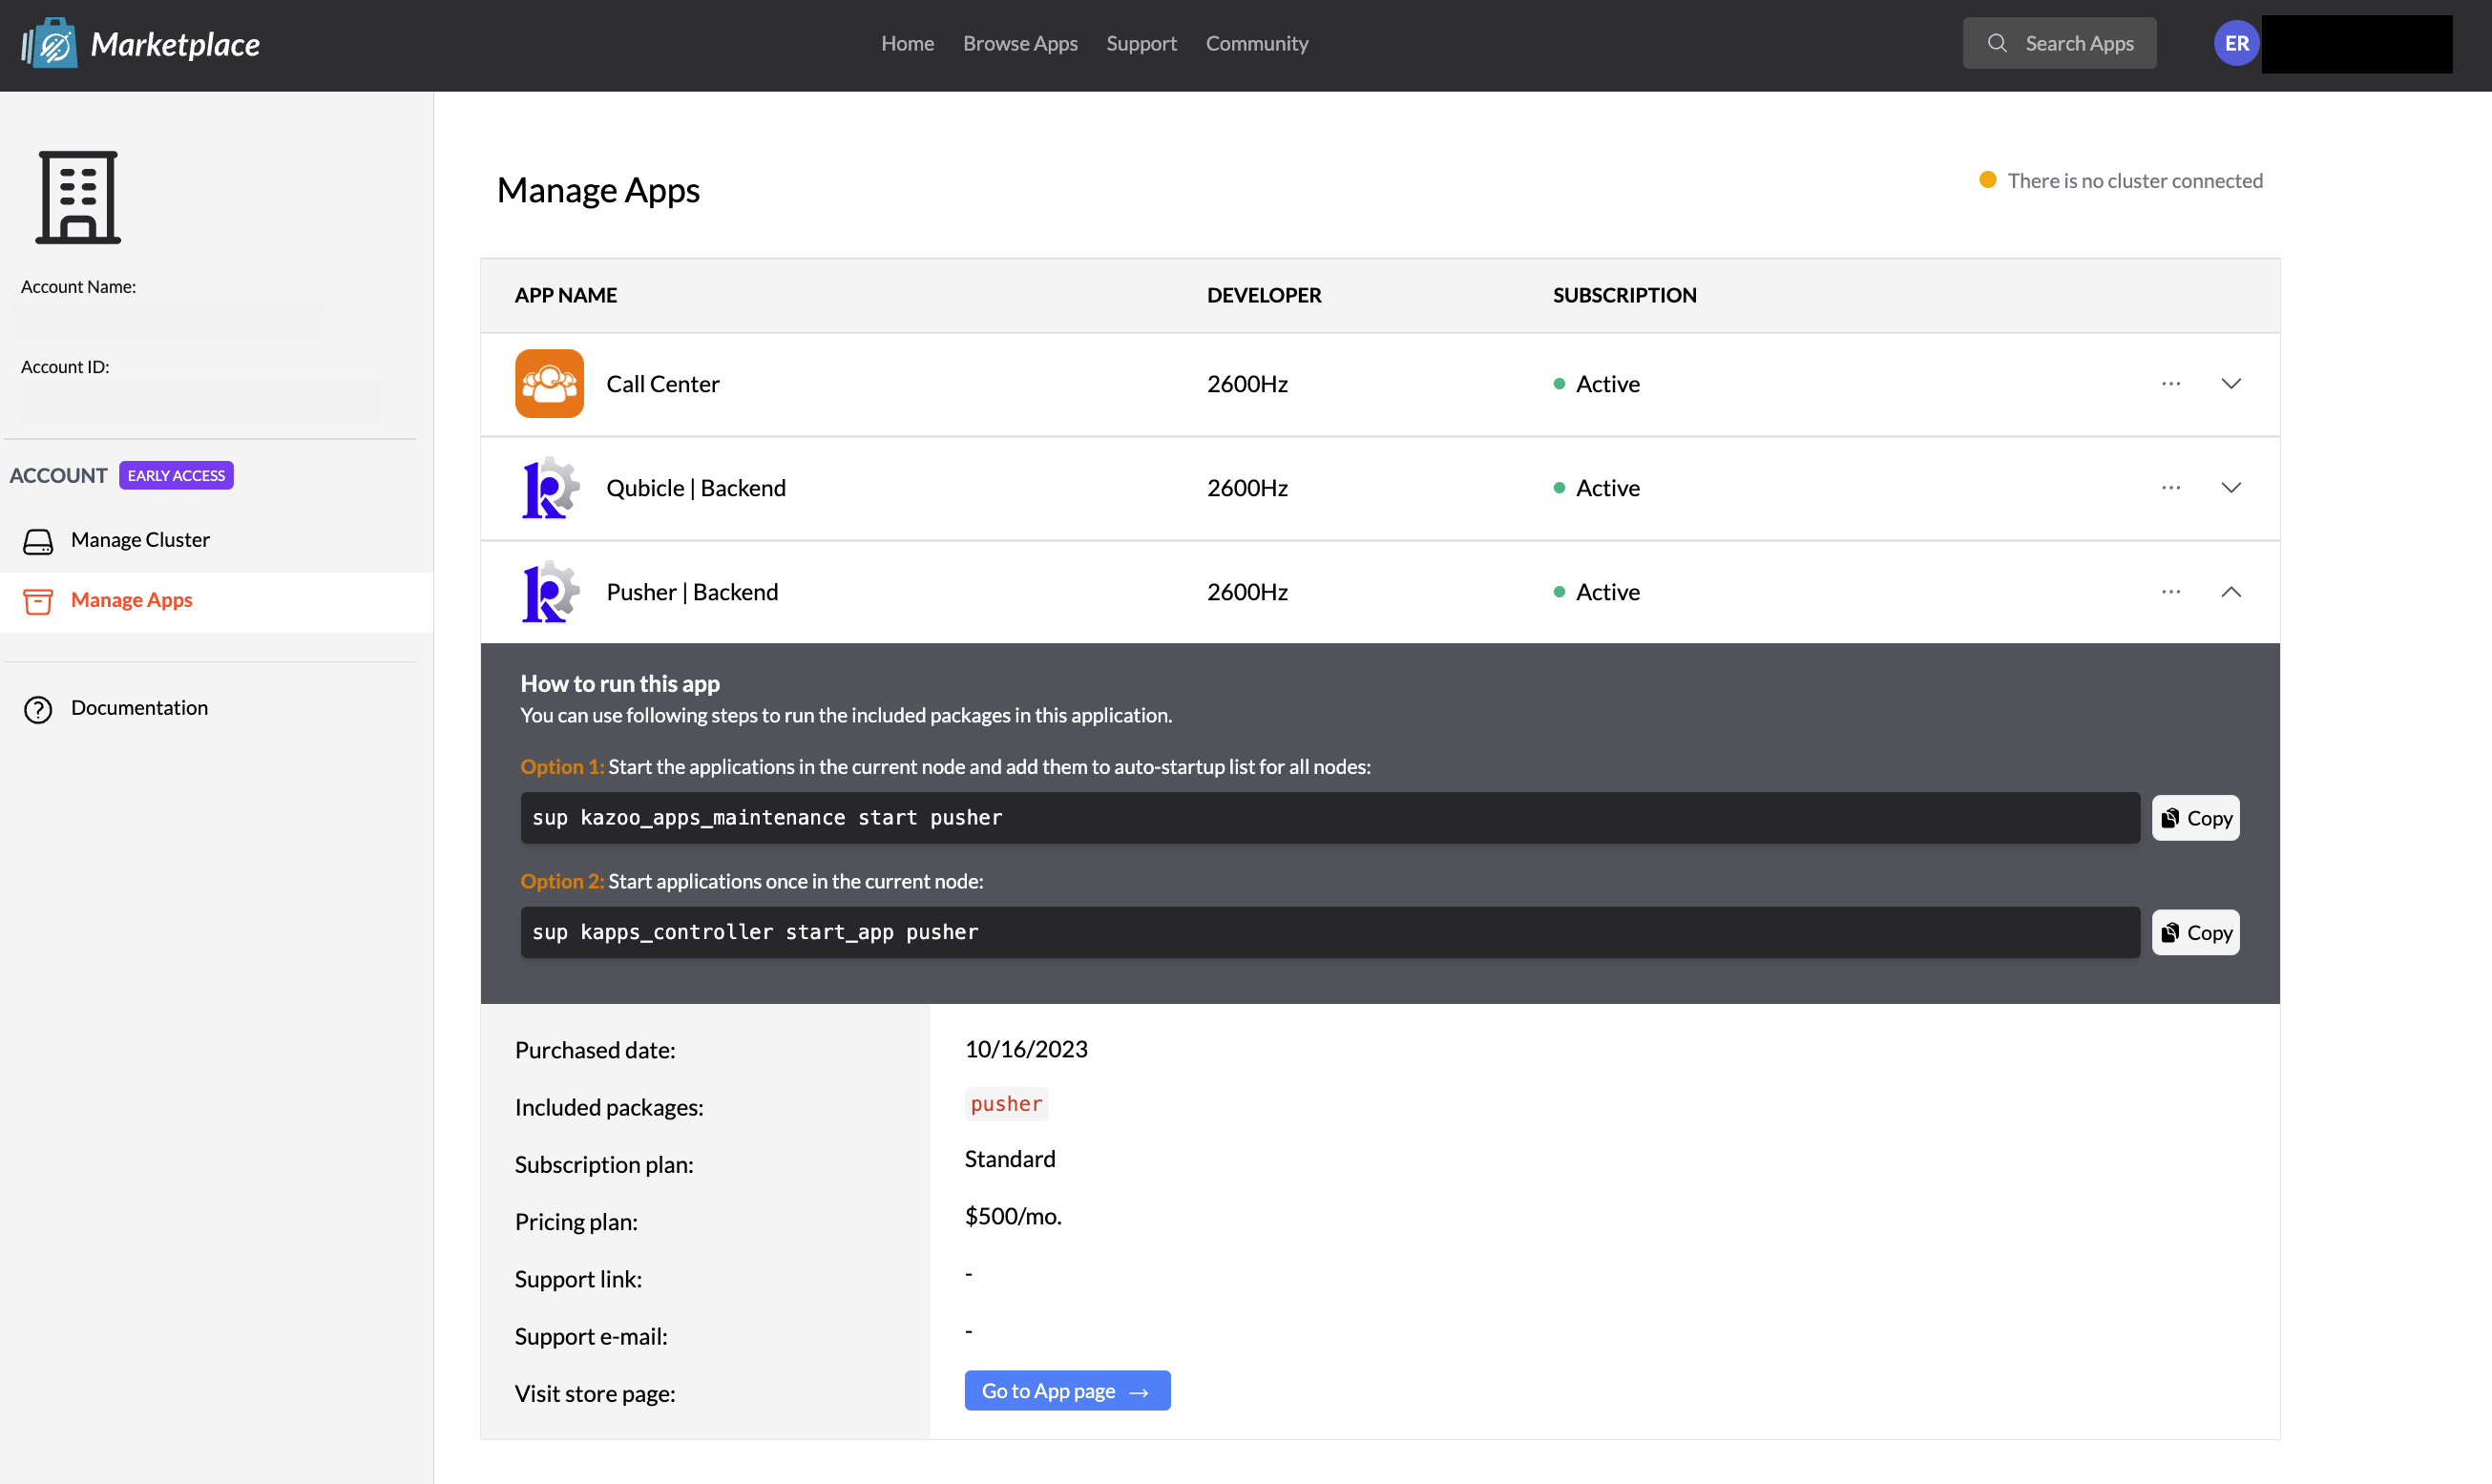Click the Qubicle Backend app icon

click(549, 488)
